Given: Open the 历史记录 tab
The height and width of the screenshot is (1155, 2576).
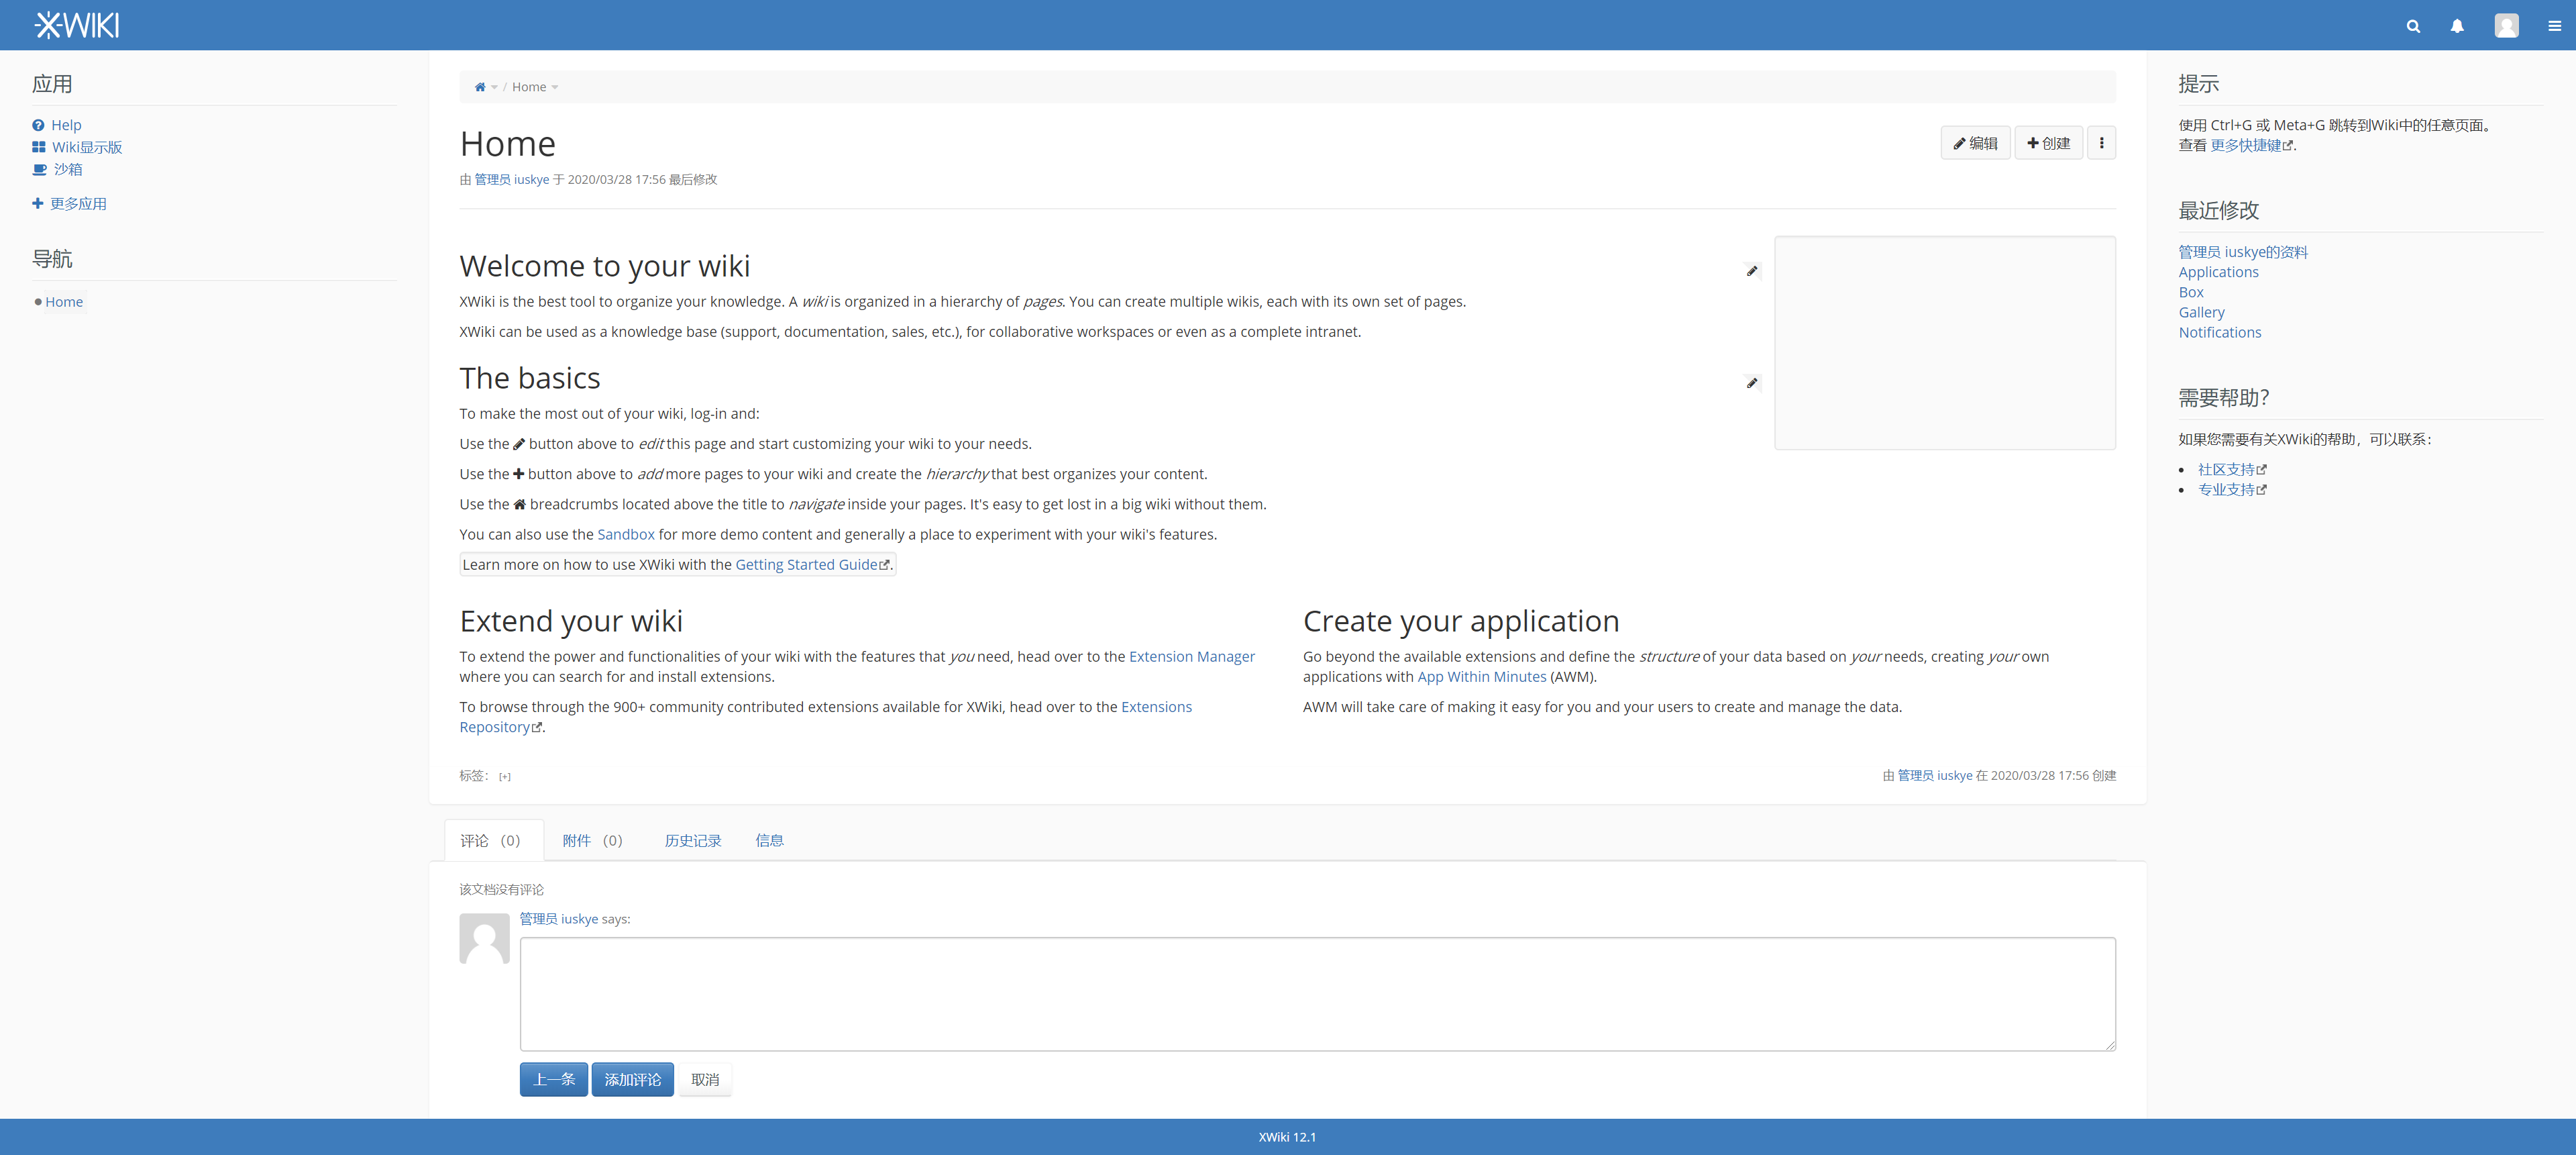Looking at the screenshot, I should click(x=692, y=841).
